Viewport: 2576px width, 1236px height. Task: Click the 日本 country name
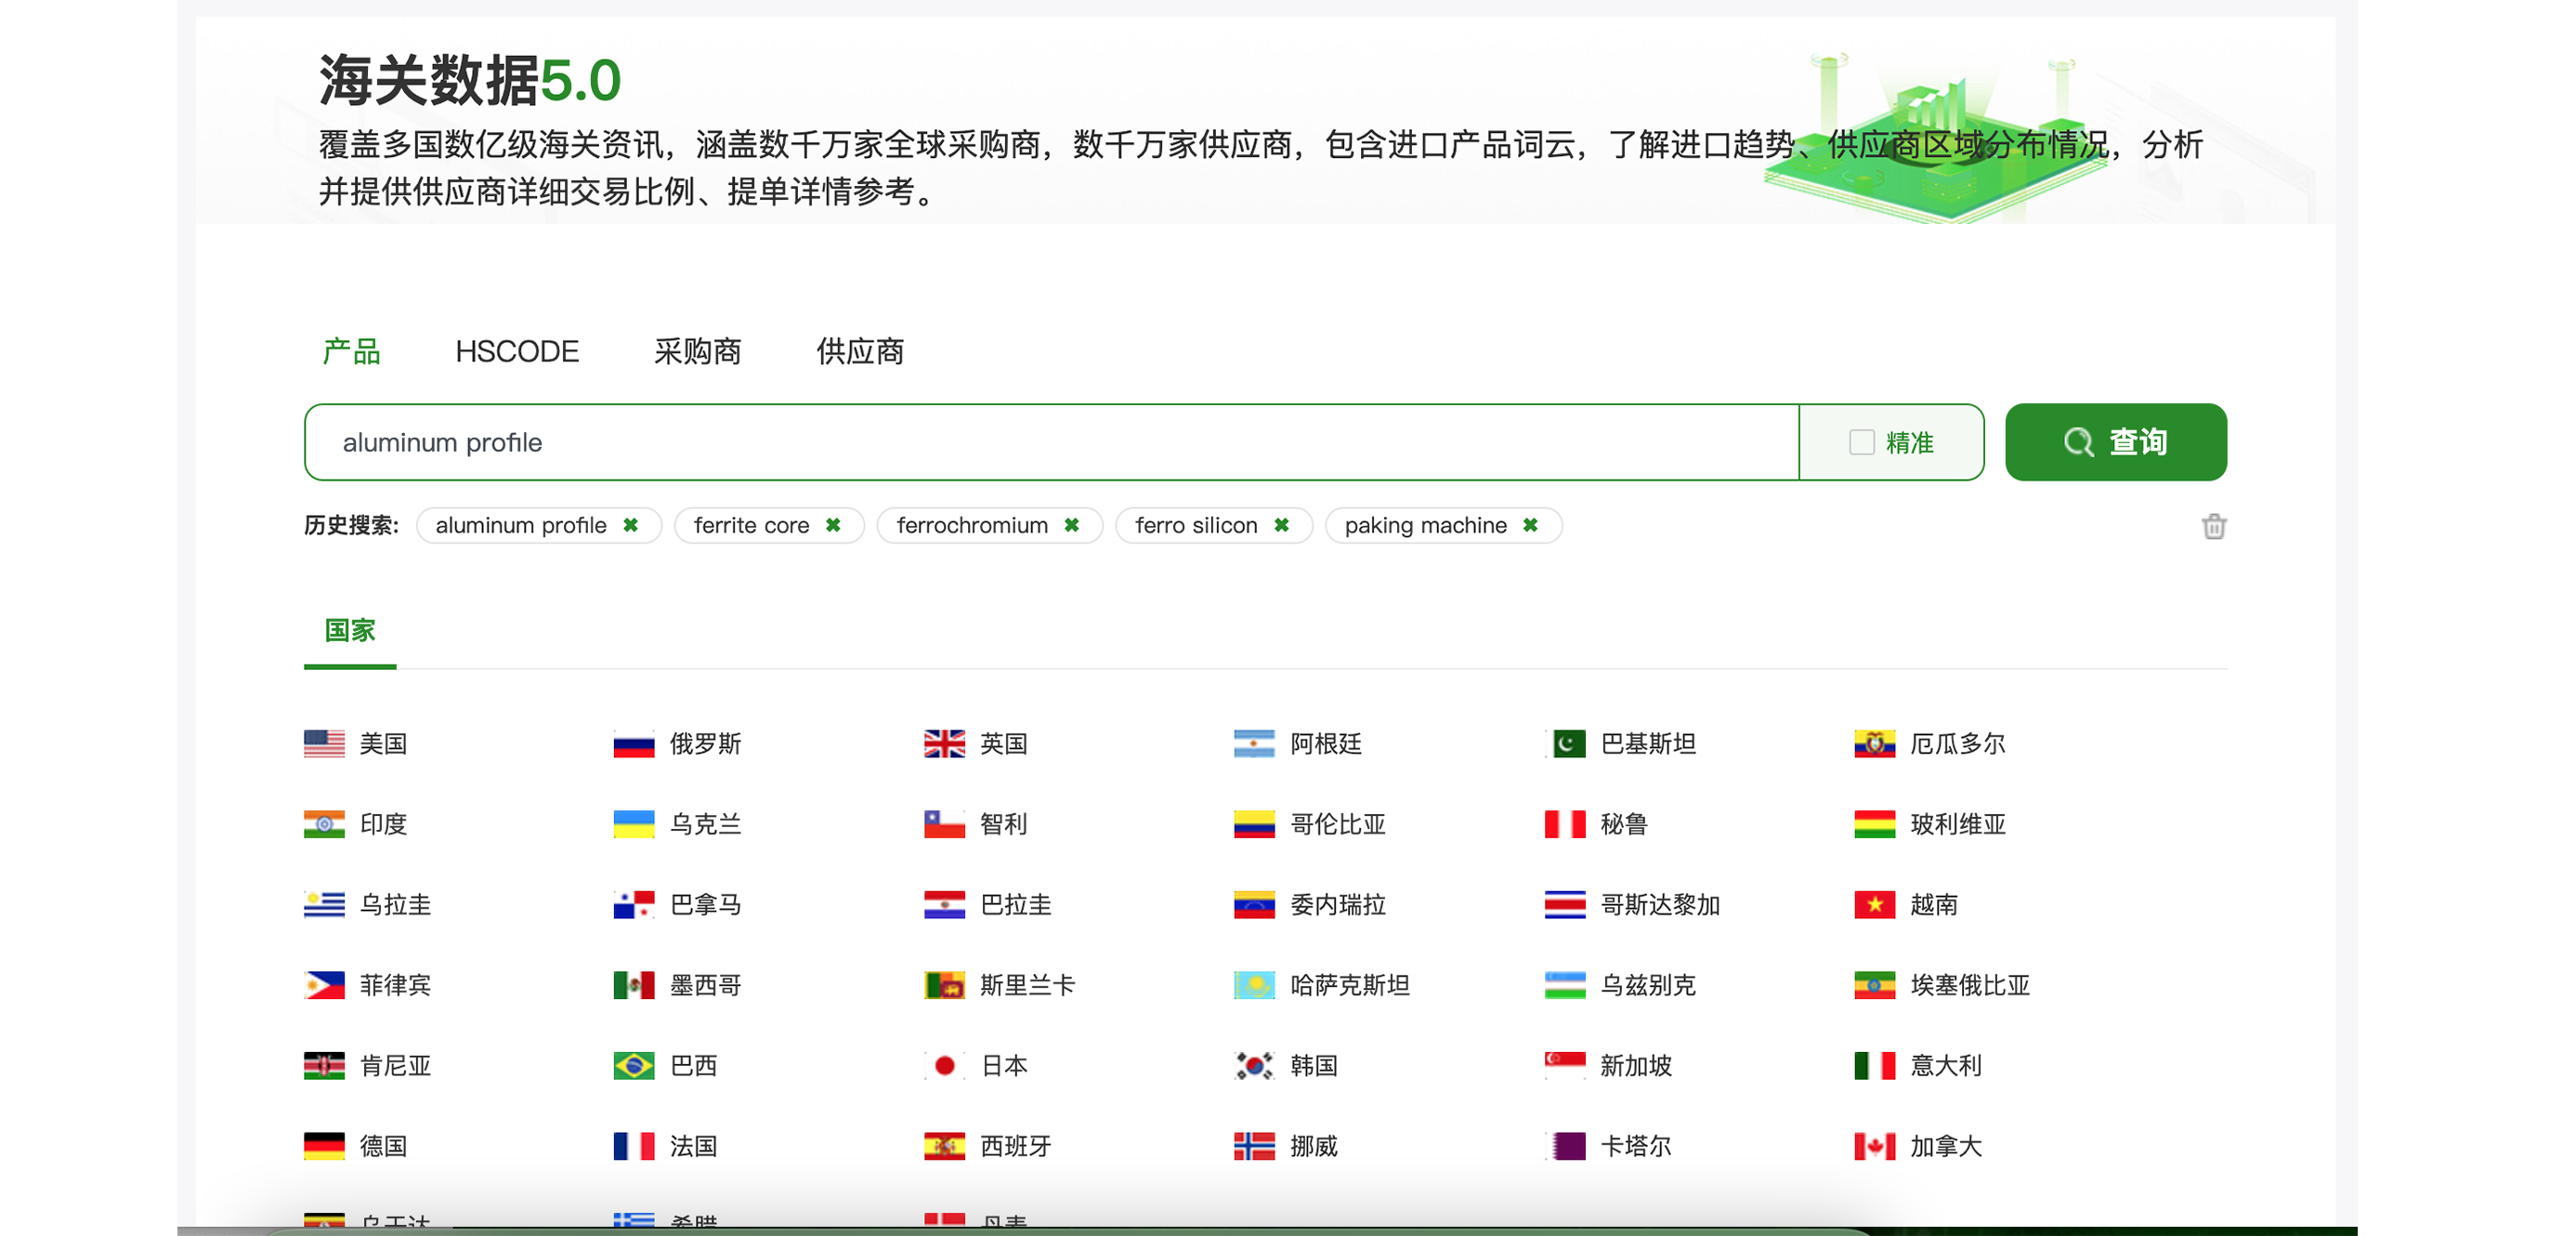(1004, 1065)
